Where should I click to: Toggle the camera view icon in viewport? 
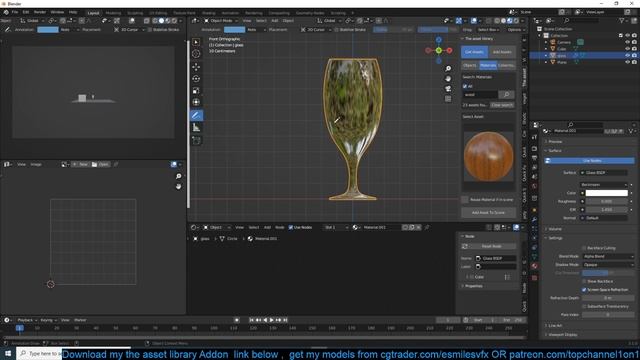(448, 89)
